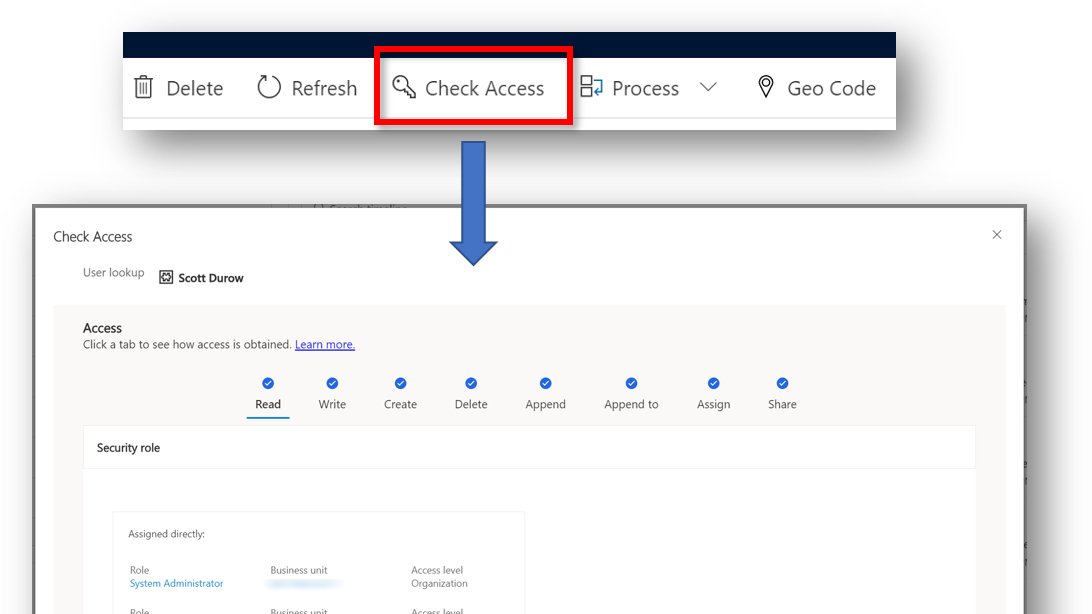Click the Delete trash can icon

tap(143, 87)
